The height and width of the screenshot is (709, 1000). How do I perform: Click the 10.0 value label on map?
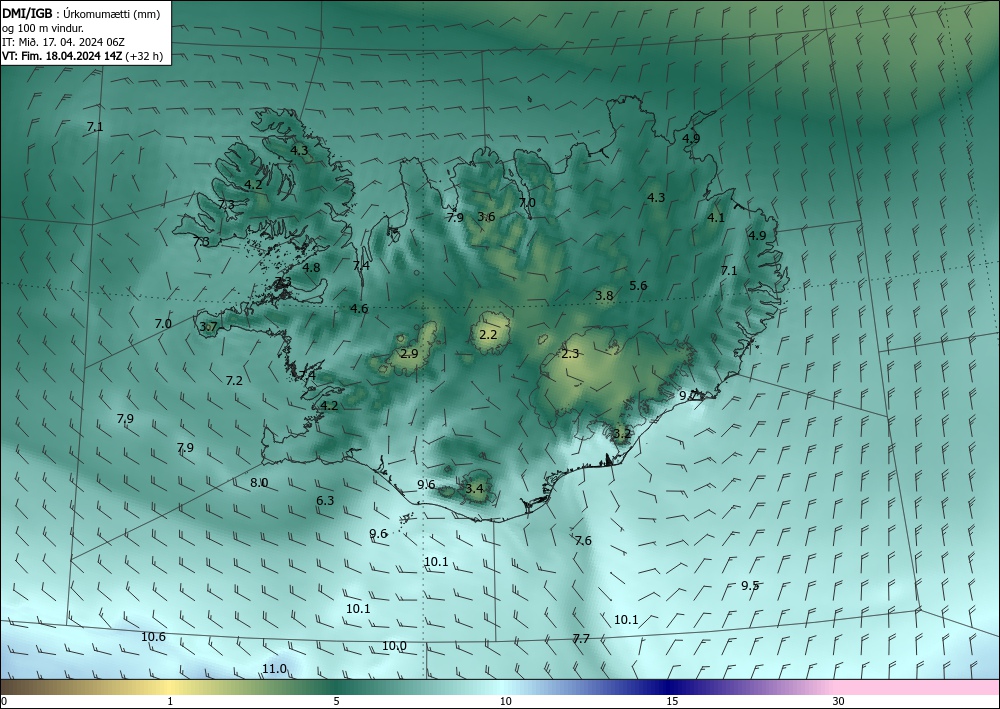point(394,646)
